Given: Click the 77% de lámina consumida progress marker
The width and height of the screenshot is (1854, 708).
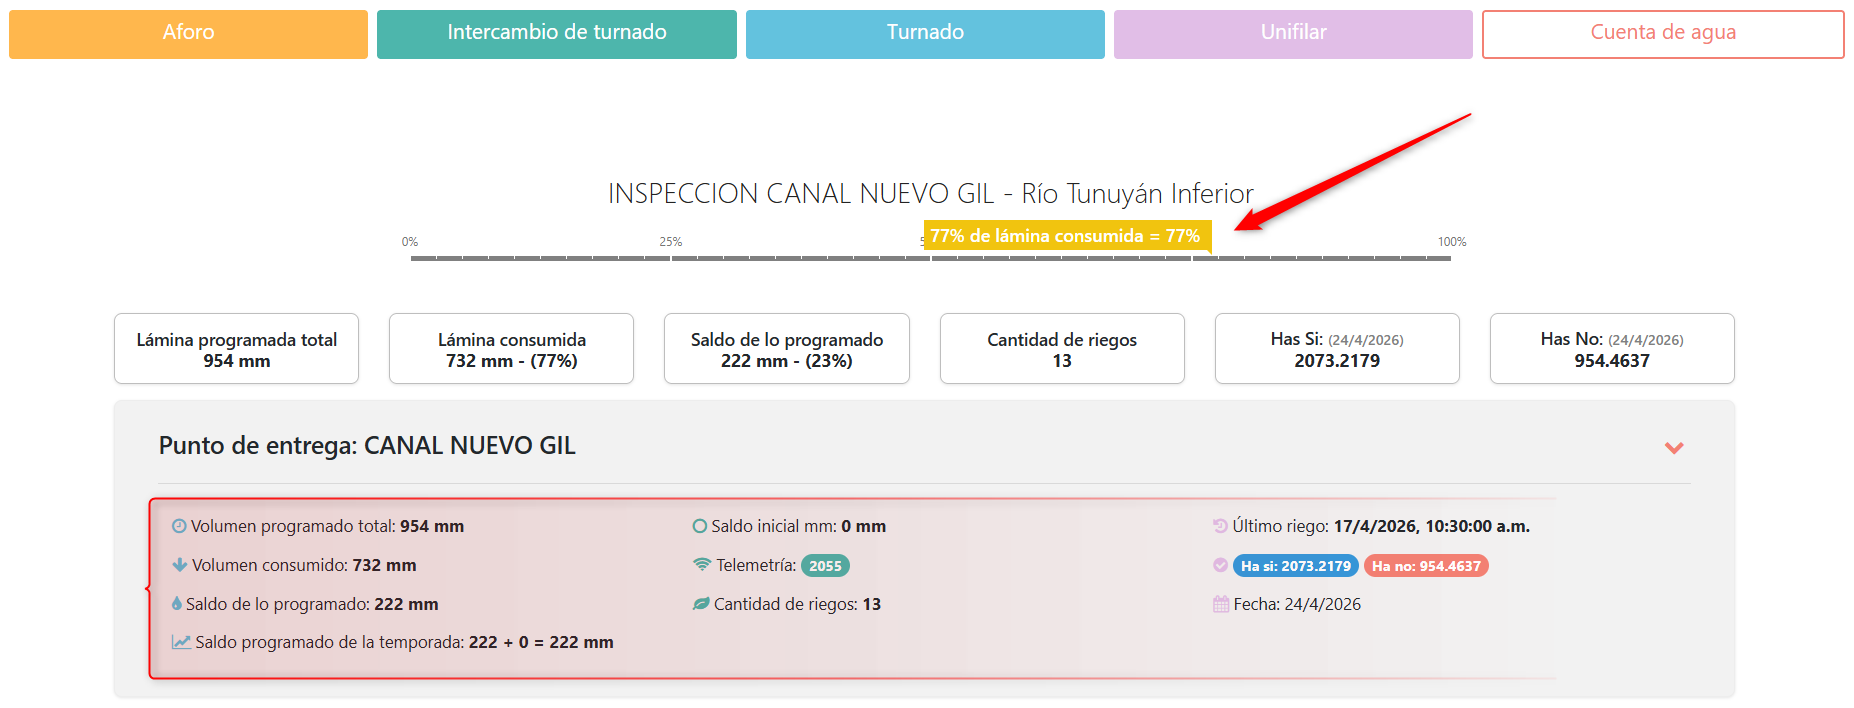Looking at the screenshot, I should coord(1066,236).
